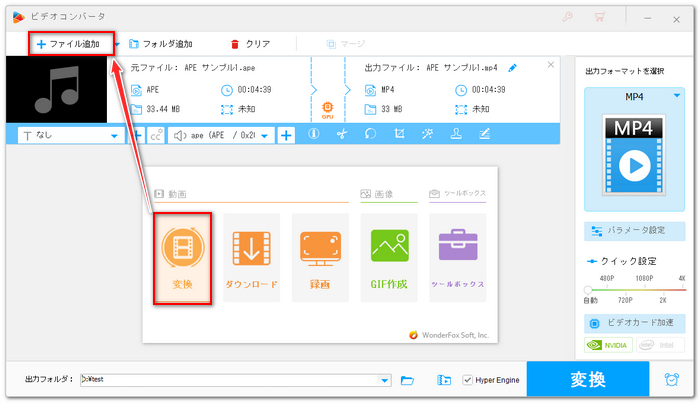The width and height of the screenshot is (700, 403).
Task: Select the 変換 converter module
Action: [182, 258]
